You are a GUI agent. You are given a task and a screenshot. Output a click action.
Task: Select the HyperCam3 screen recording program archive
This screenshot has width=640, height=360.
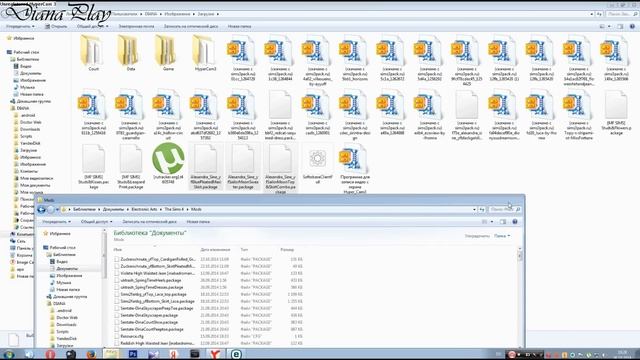tap(355, 169)
